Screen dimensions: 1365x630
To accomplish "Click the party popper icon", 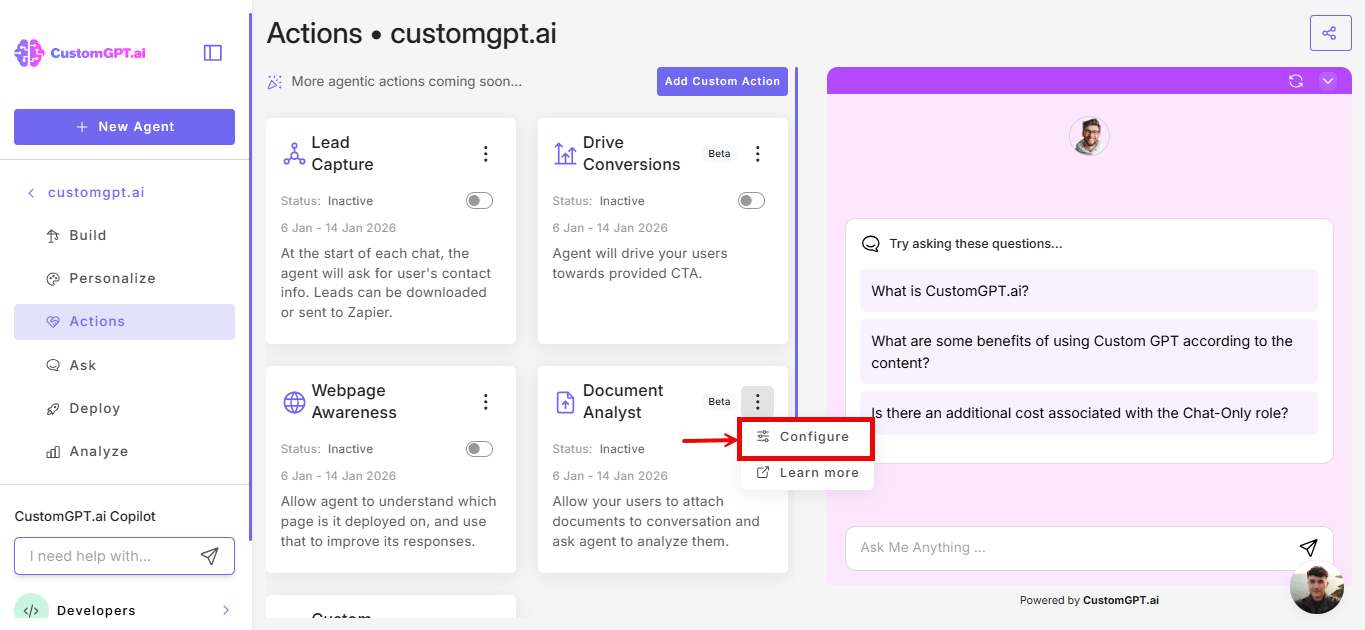I will 275,82.
